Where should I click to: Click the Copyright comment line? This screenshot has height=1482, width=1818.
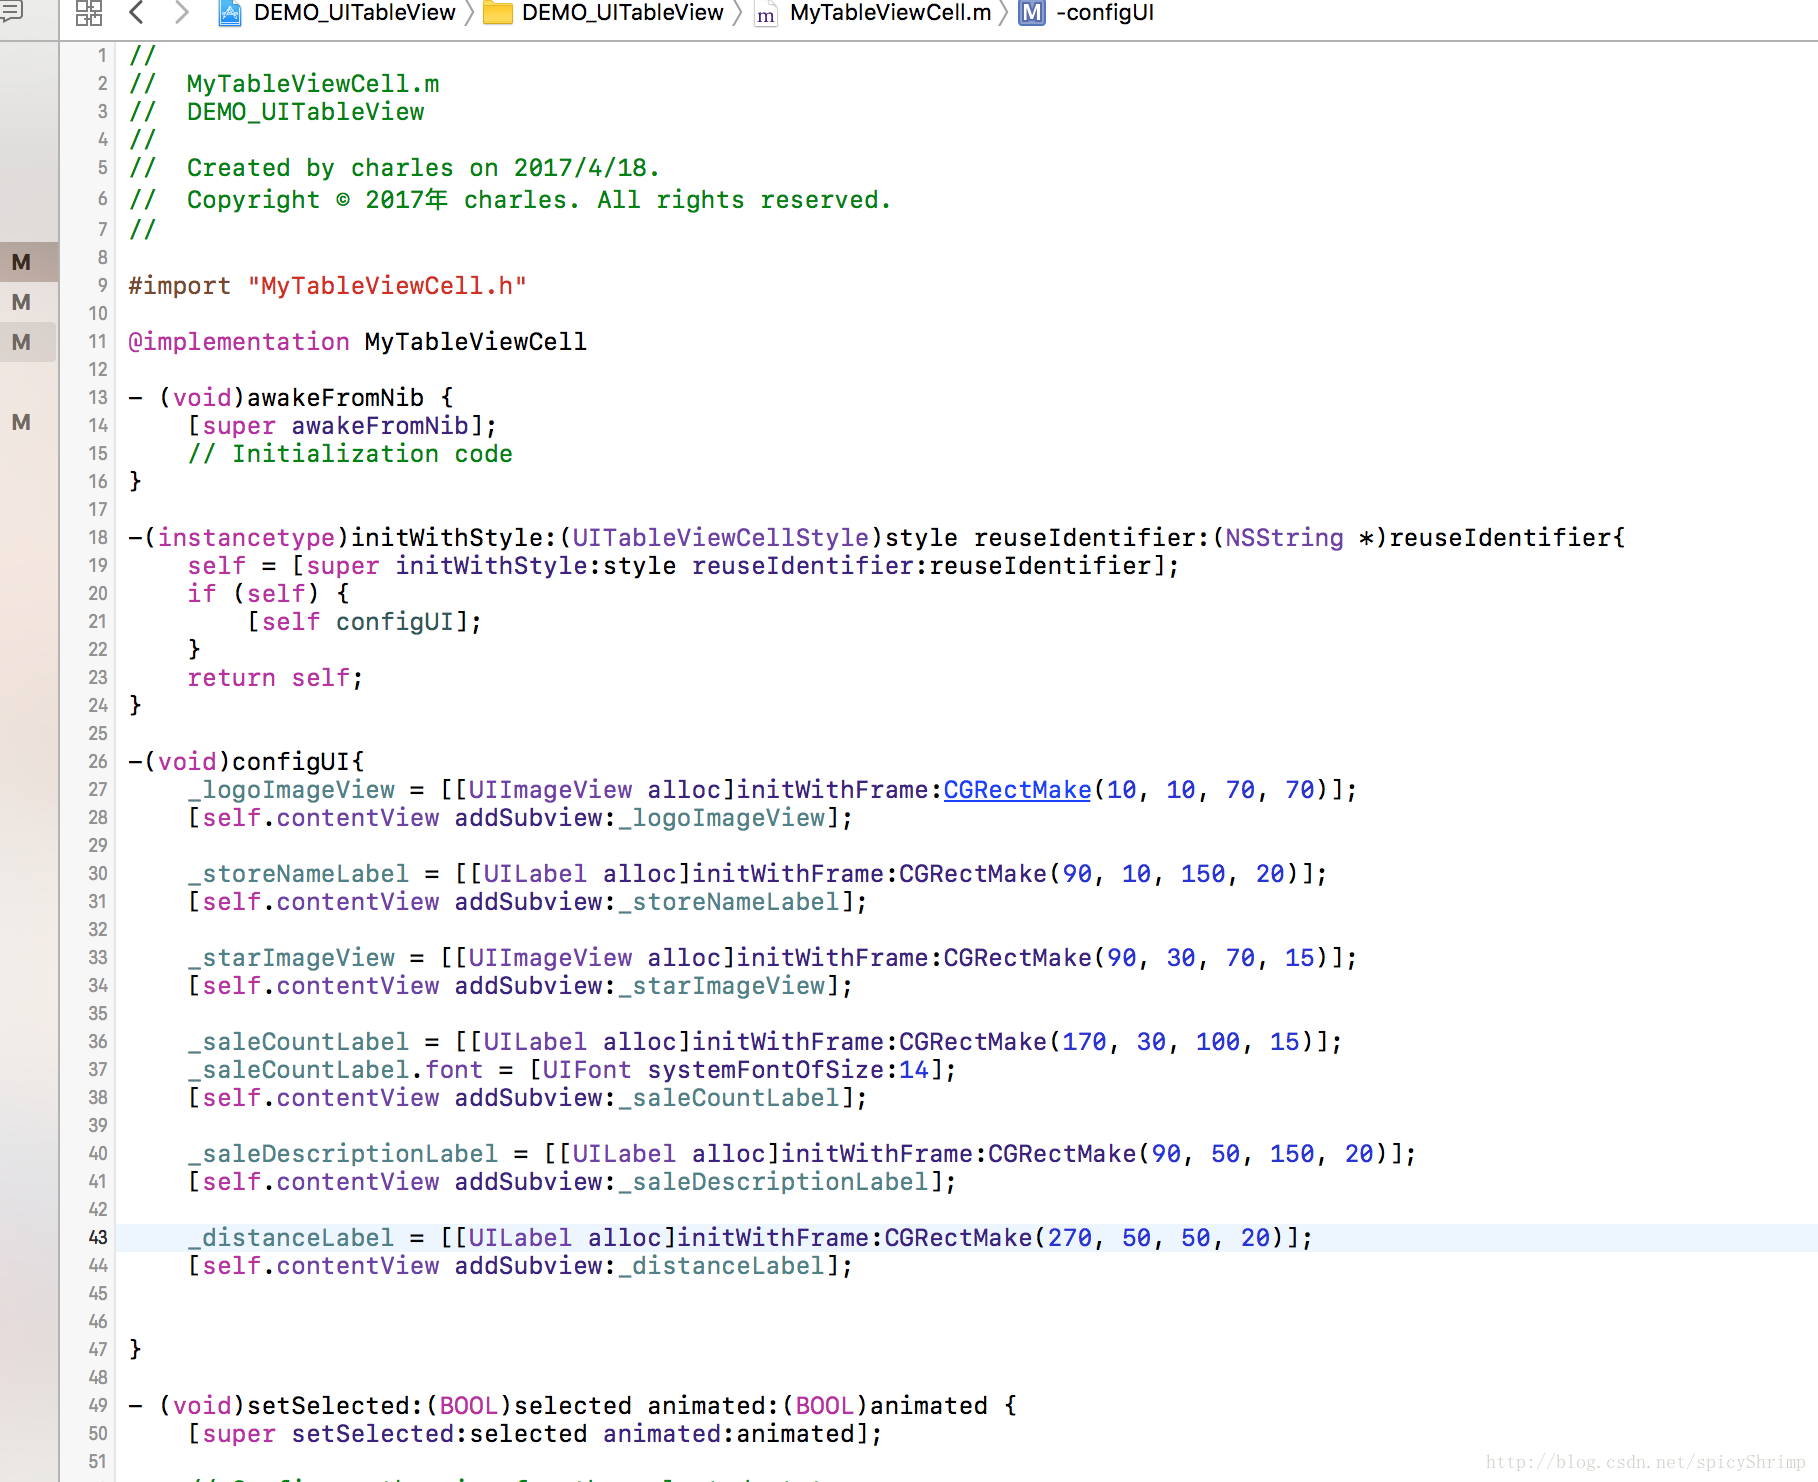510,200
